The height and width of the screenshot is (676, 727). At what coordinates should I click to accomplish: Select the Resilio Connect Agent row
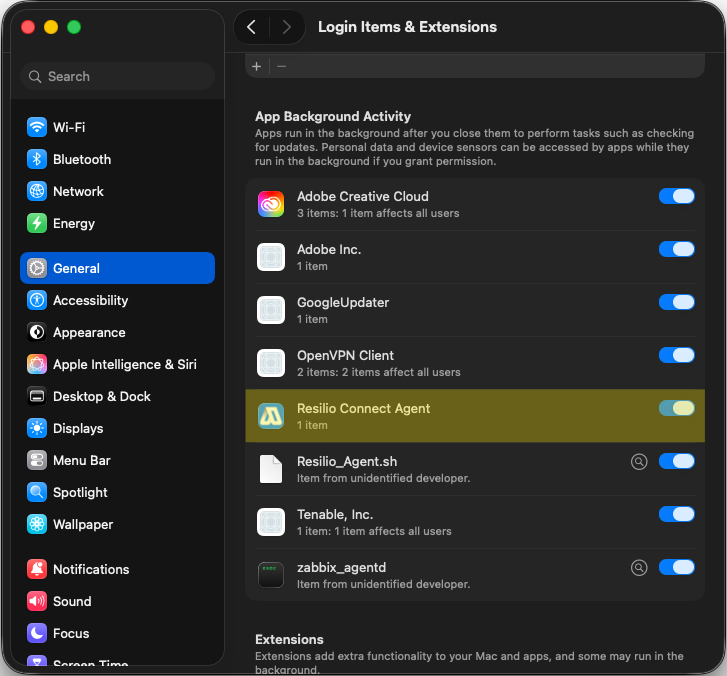pyautogui.click(x=475, y=416)
